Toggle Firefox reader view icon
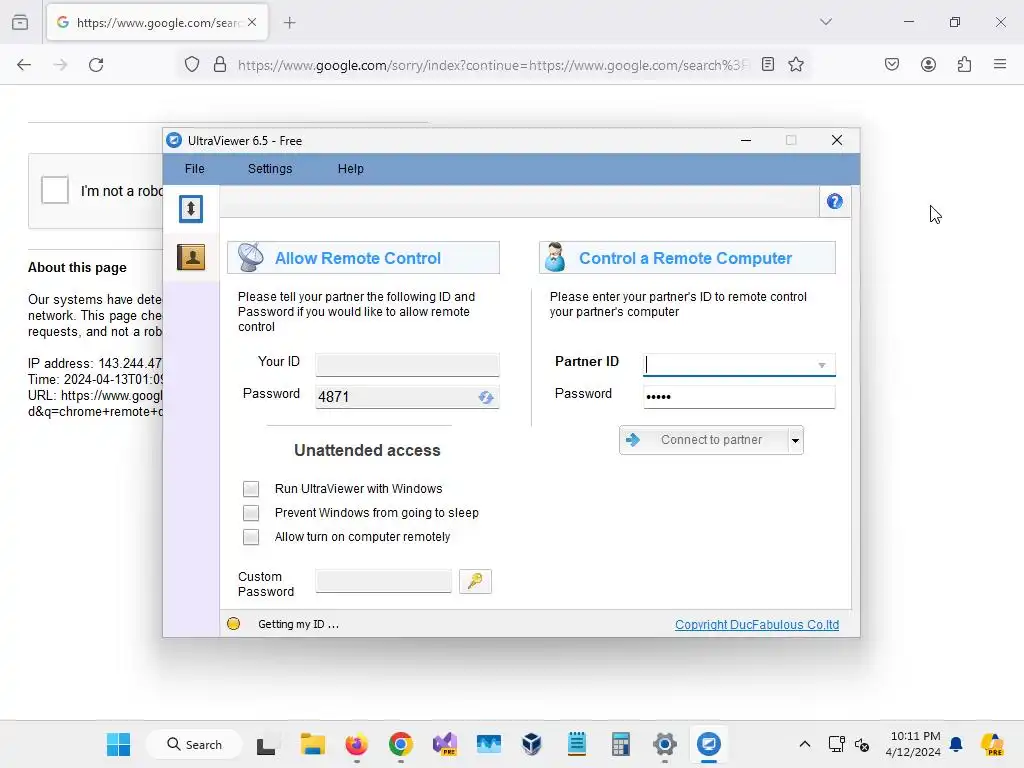 (x=768, y=65)
